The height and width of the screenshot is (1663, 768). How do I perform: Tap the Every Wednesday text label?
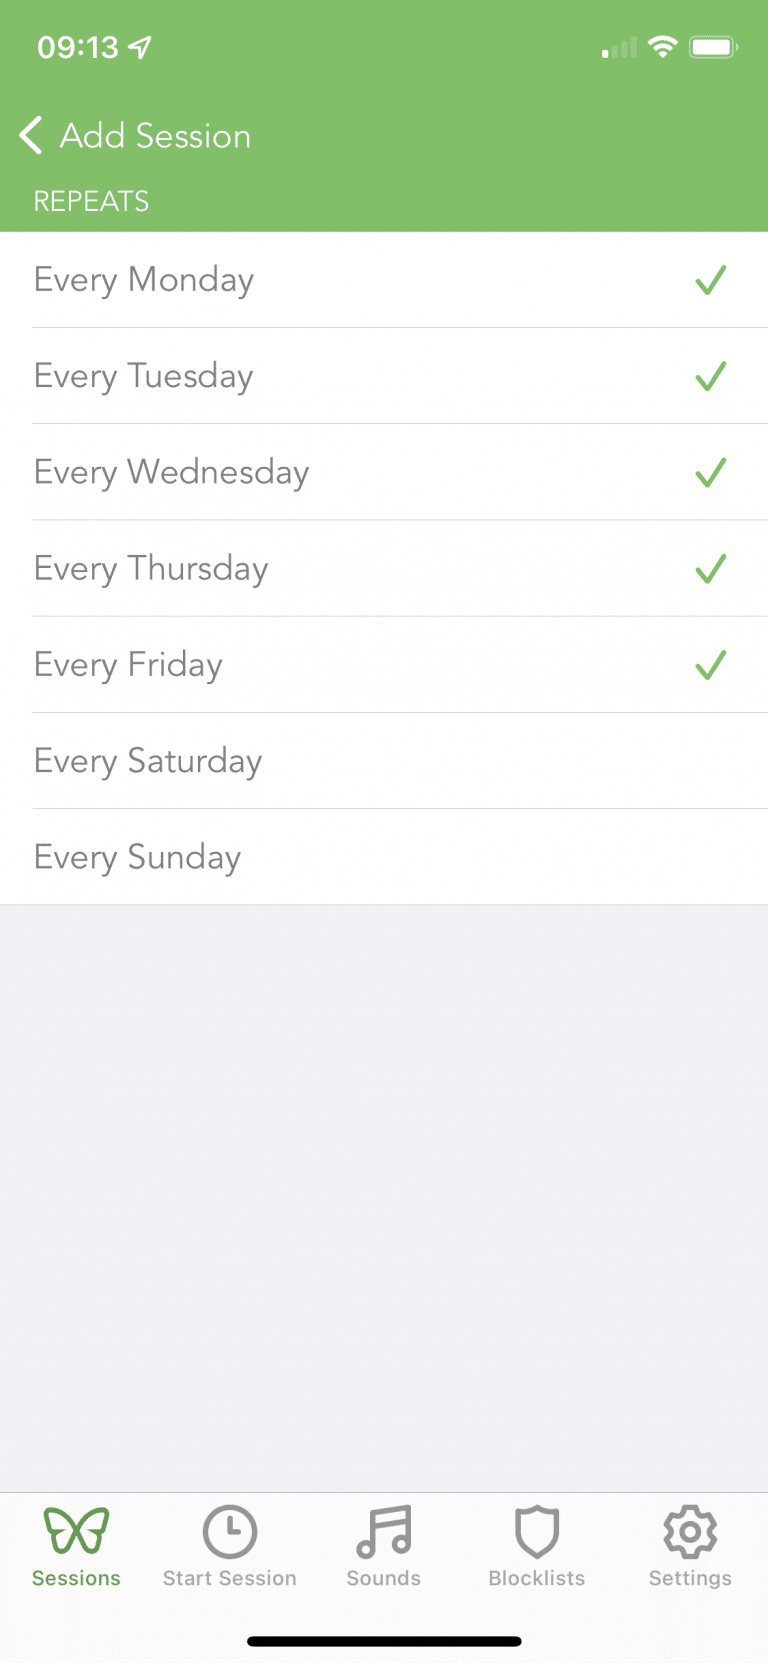click(172, 472)
